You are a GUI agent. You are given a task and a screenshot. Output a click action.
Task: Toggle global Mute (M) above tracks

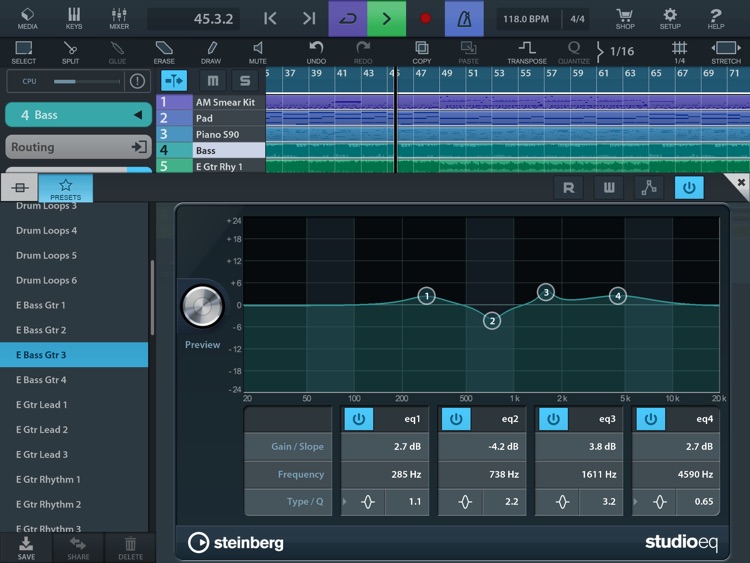pos(213,80)
